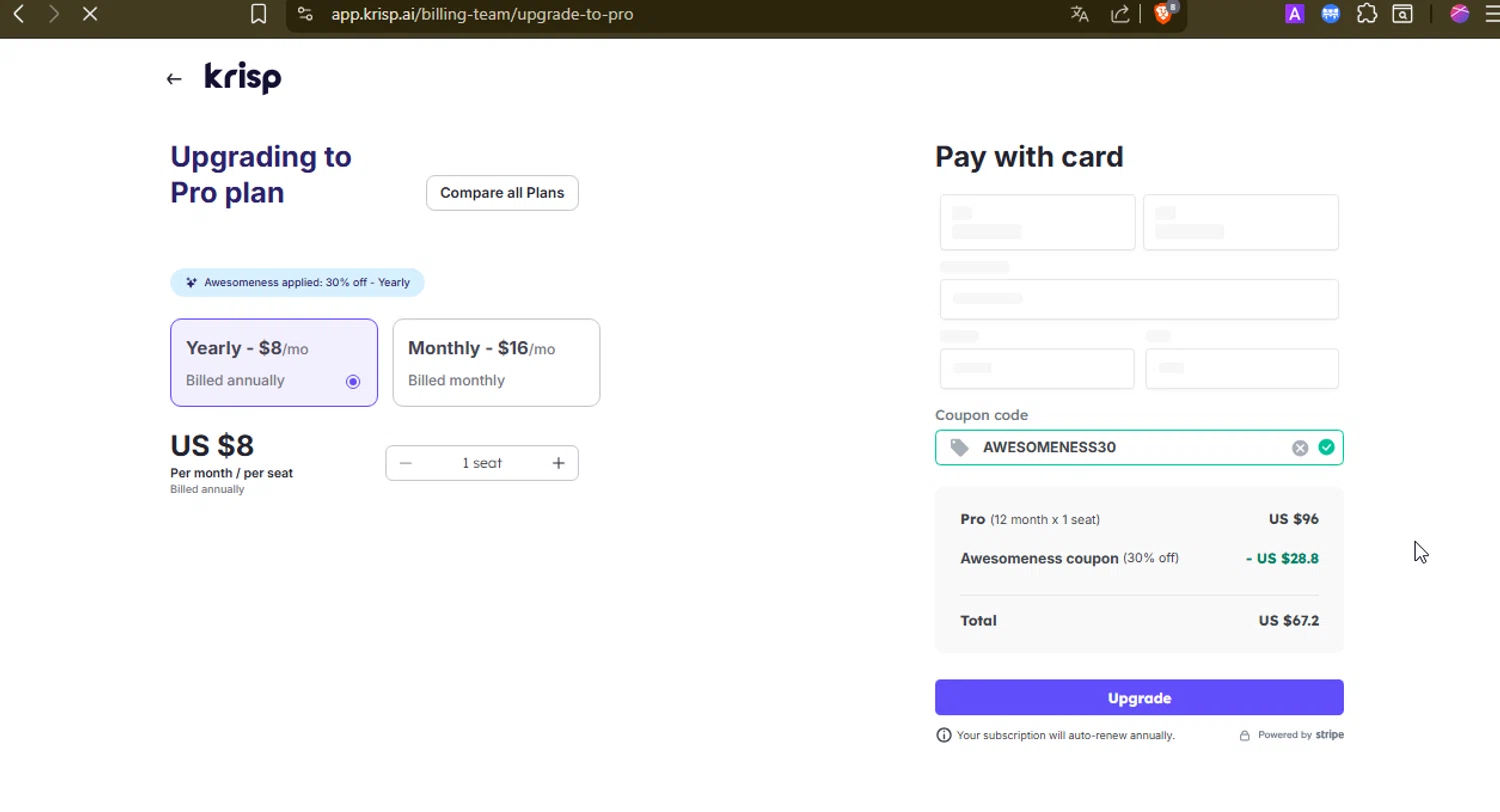Click the address bar URL

click(x=482, y=14)
